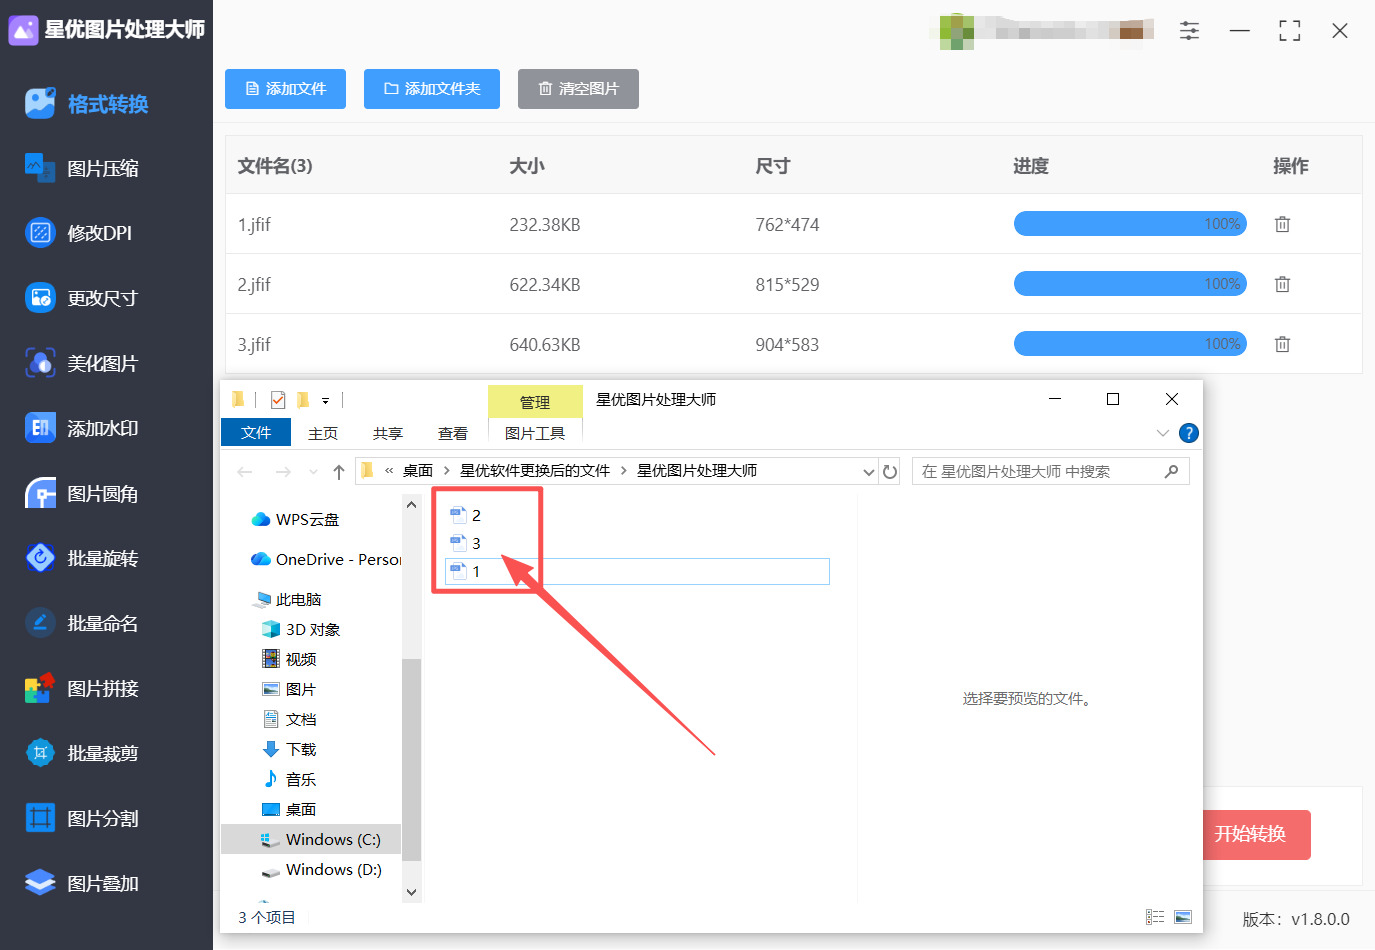Switch to the 查看 ribbon tab
This screenshot has height=950, width=1375.
pos(453,433)
